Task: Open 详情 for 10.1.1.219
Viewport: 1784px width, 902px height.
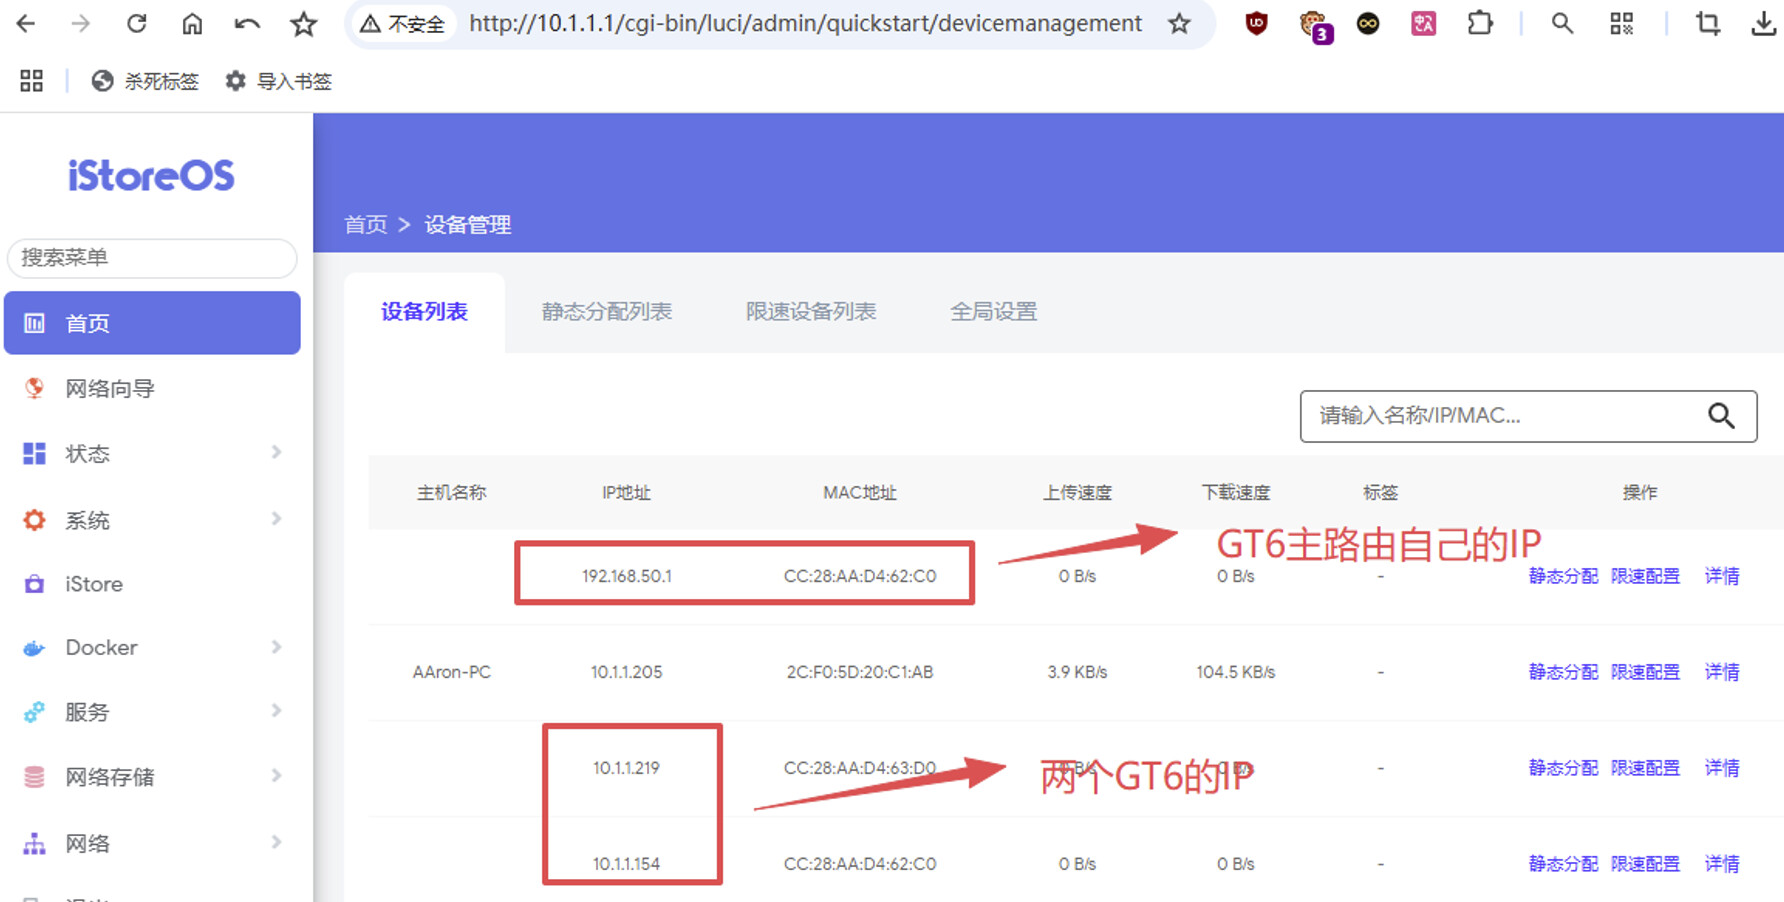Action: point(1722,768)
